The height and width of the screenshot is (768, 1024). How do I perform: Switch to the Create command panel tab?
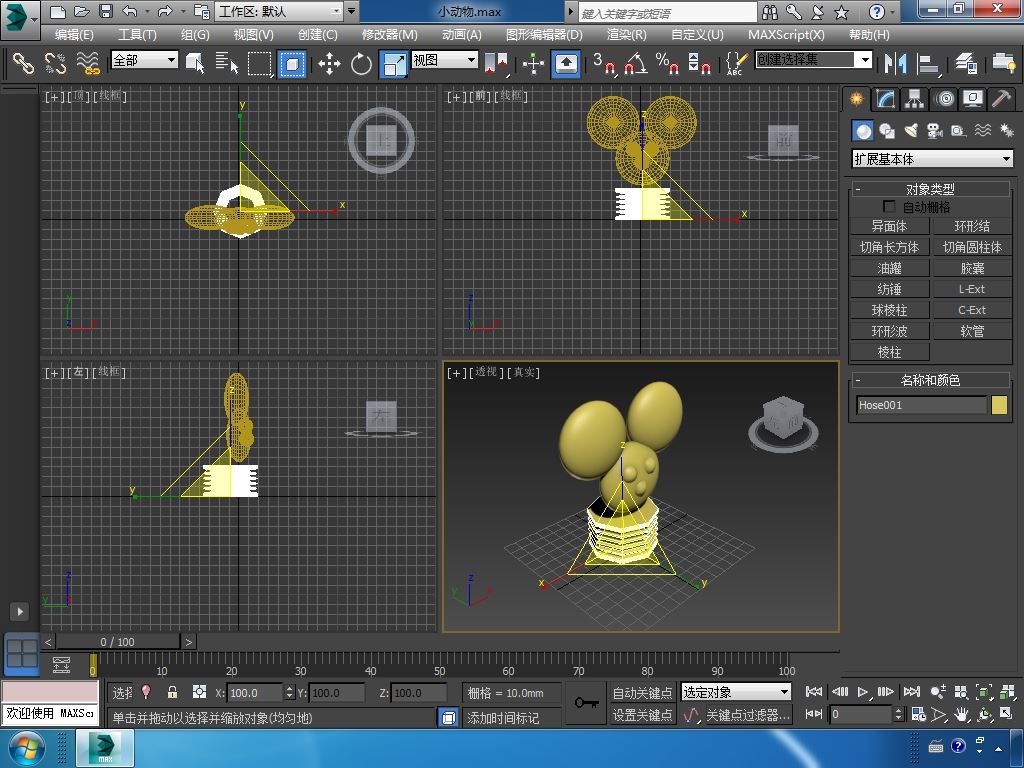856,99
